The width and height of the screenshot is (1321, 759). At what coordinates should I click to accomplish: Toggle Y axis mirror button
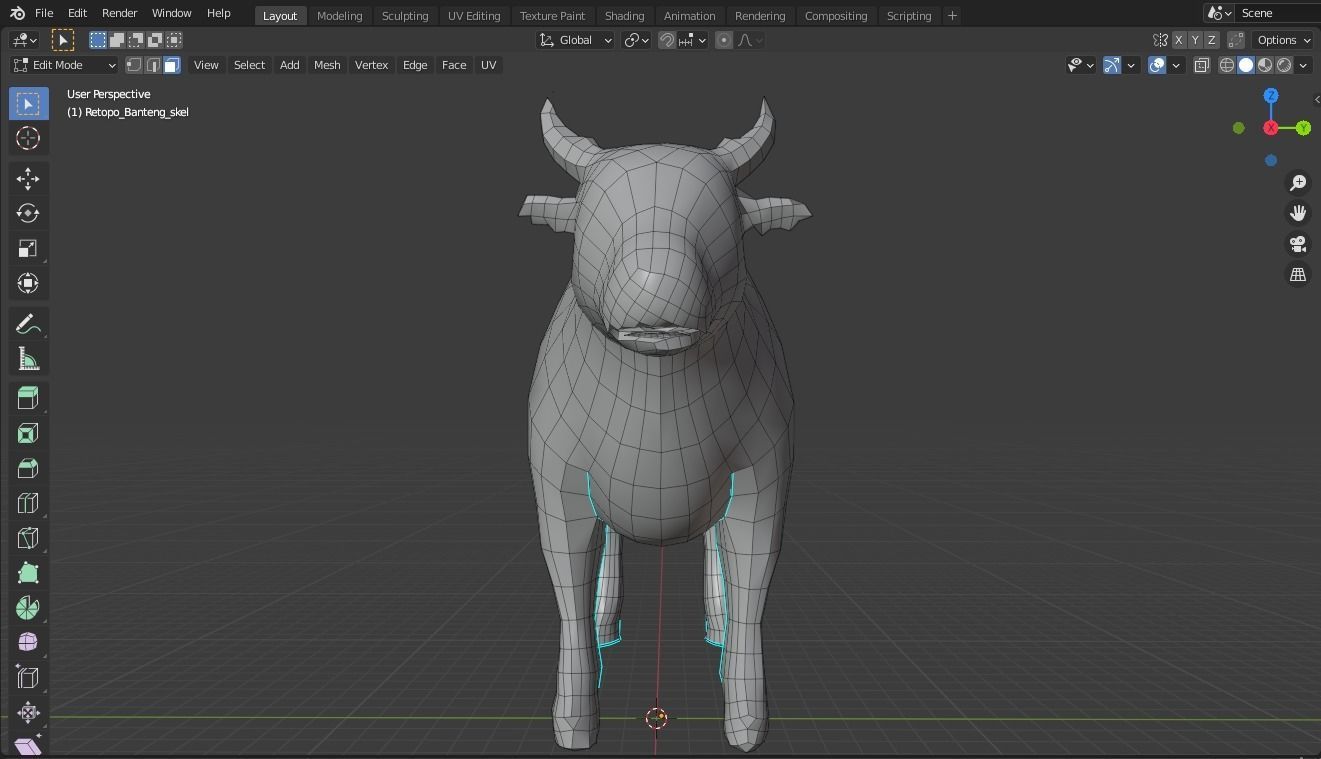click(1195, 40)
